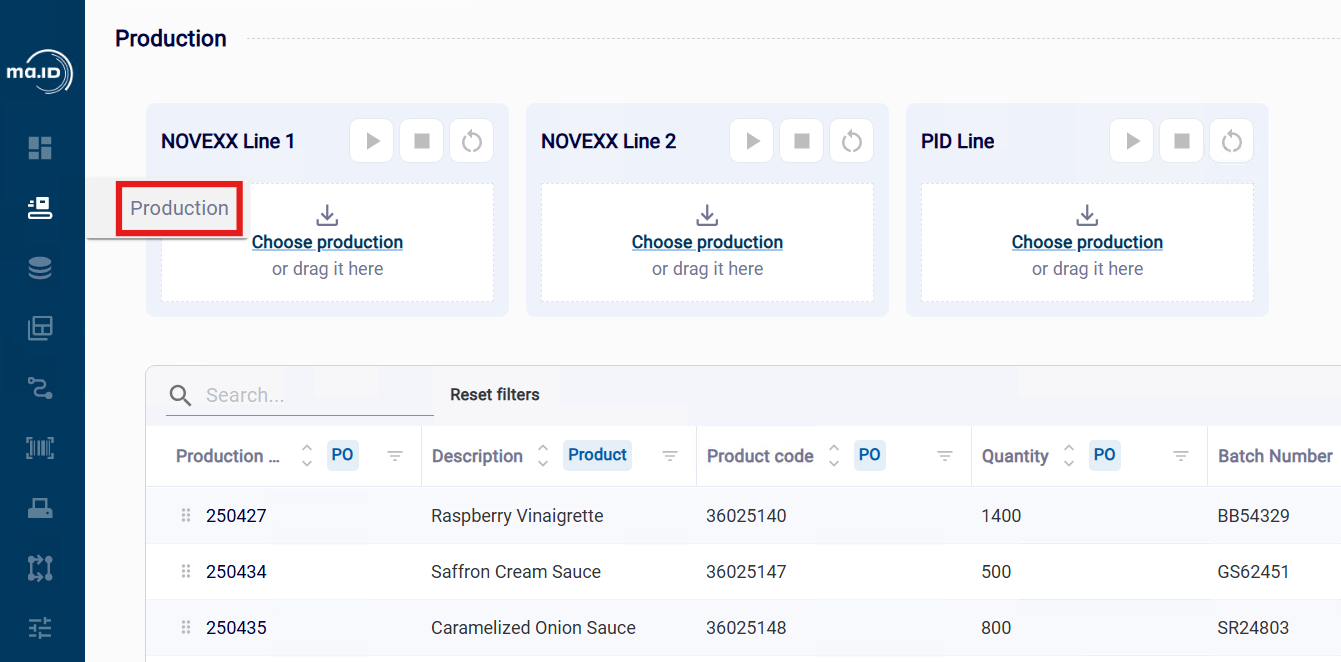Click product code 36025140
This screenshot has width=1341, height=662.
point(746,516)
